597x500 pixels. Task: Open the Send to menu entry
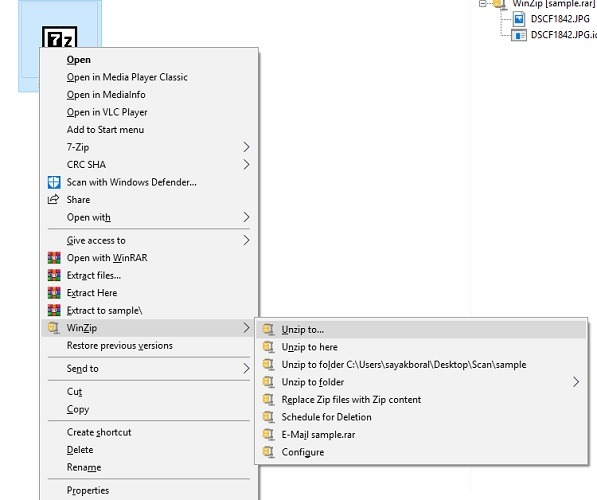[x=149, y=368]
